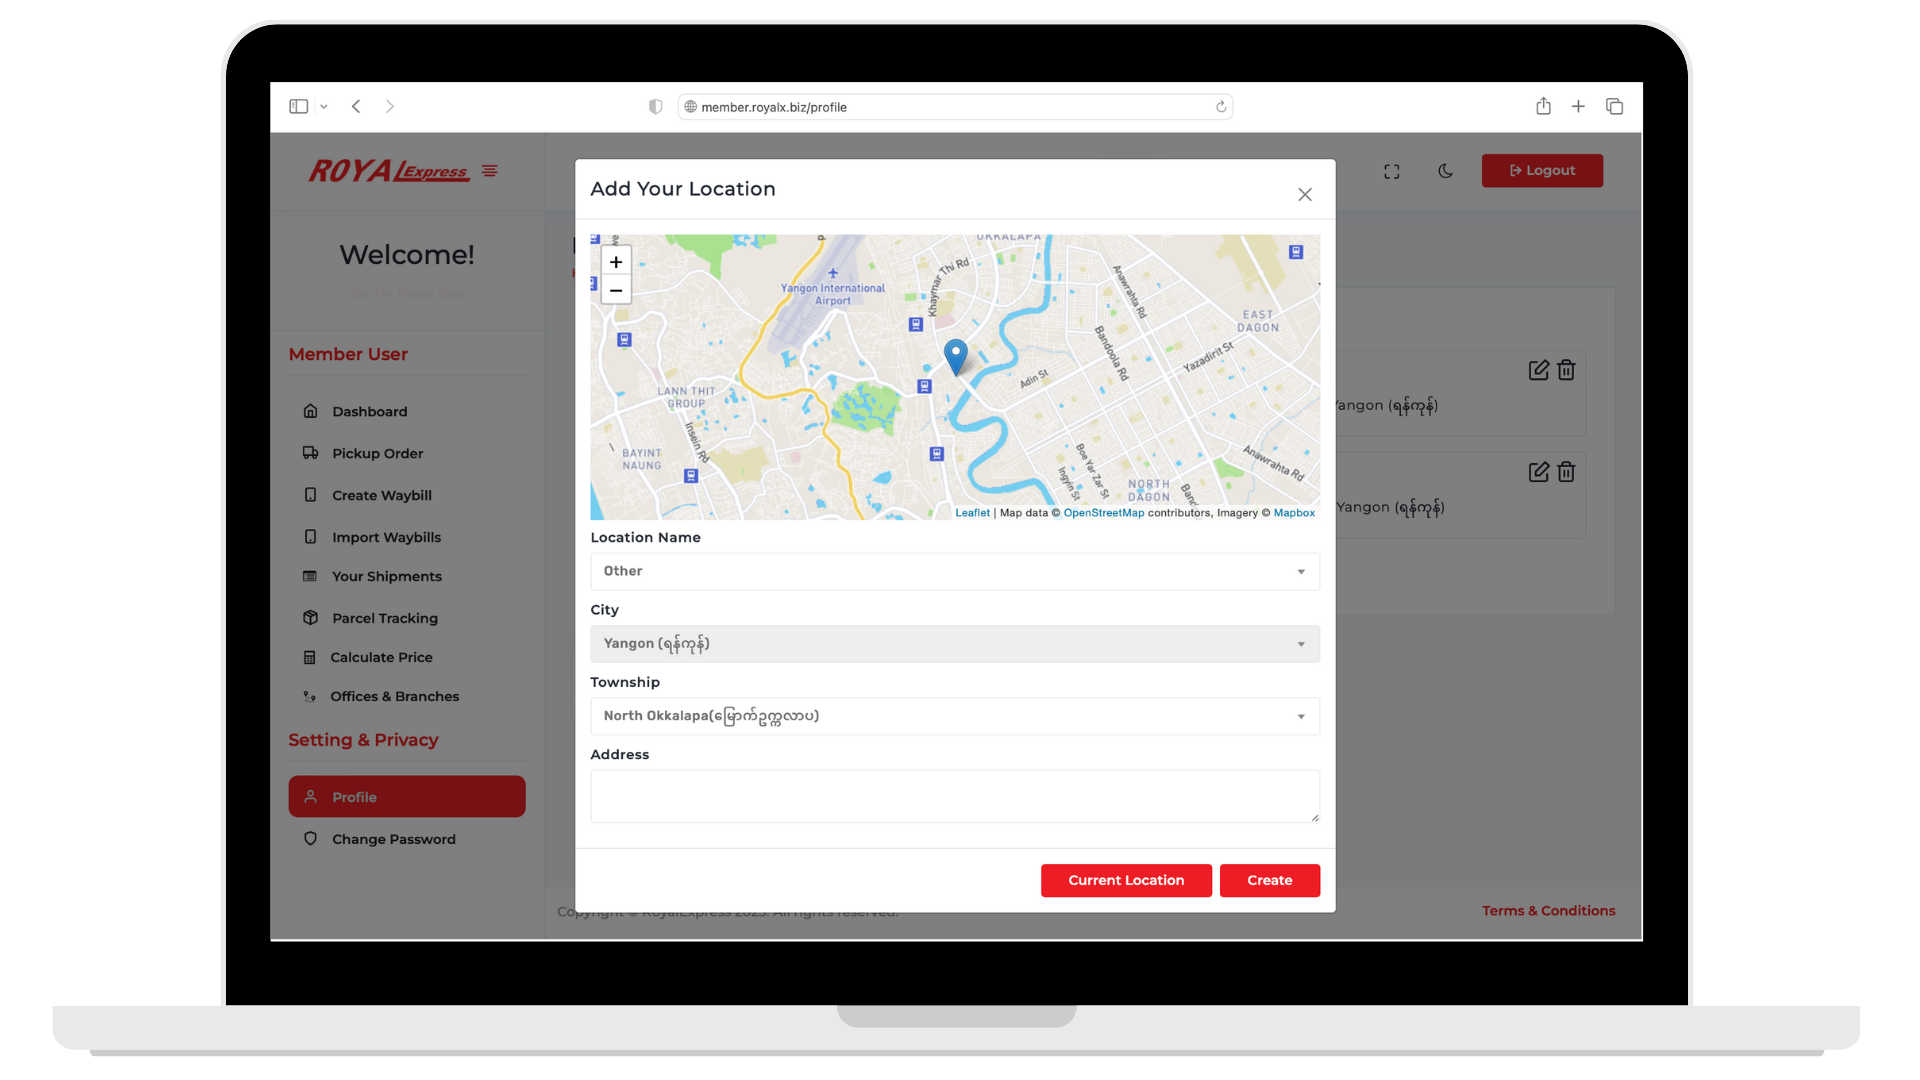The width and height of the screenshot is (1920, 1080).
Task: Edit the second saved location
Action: pos(1539,472)
